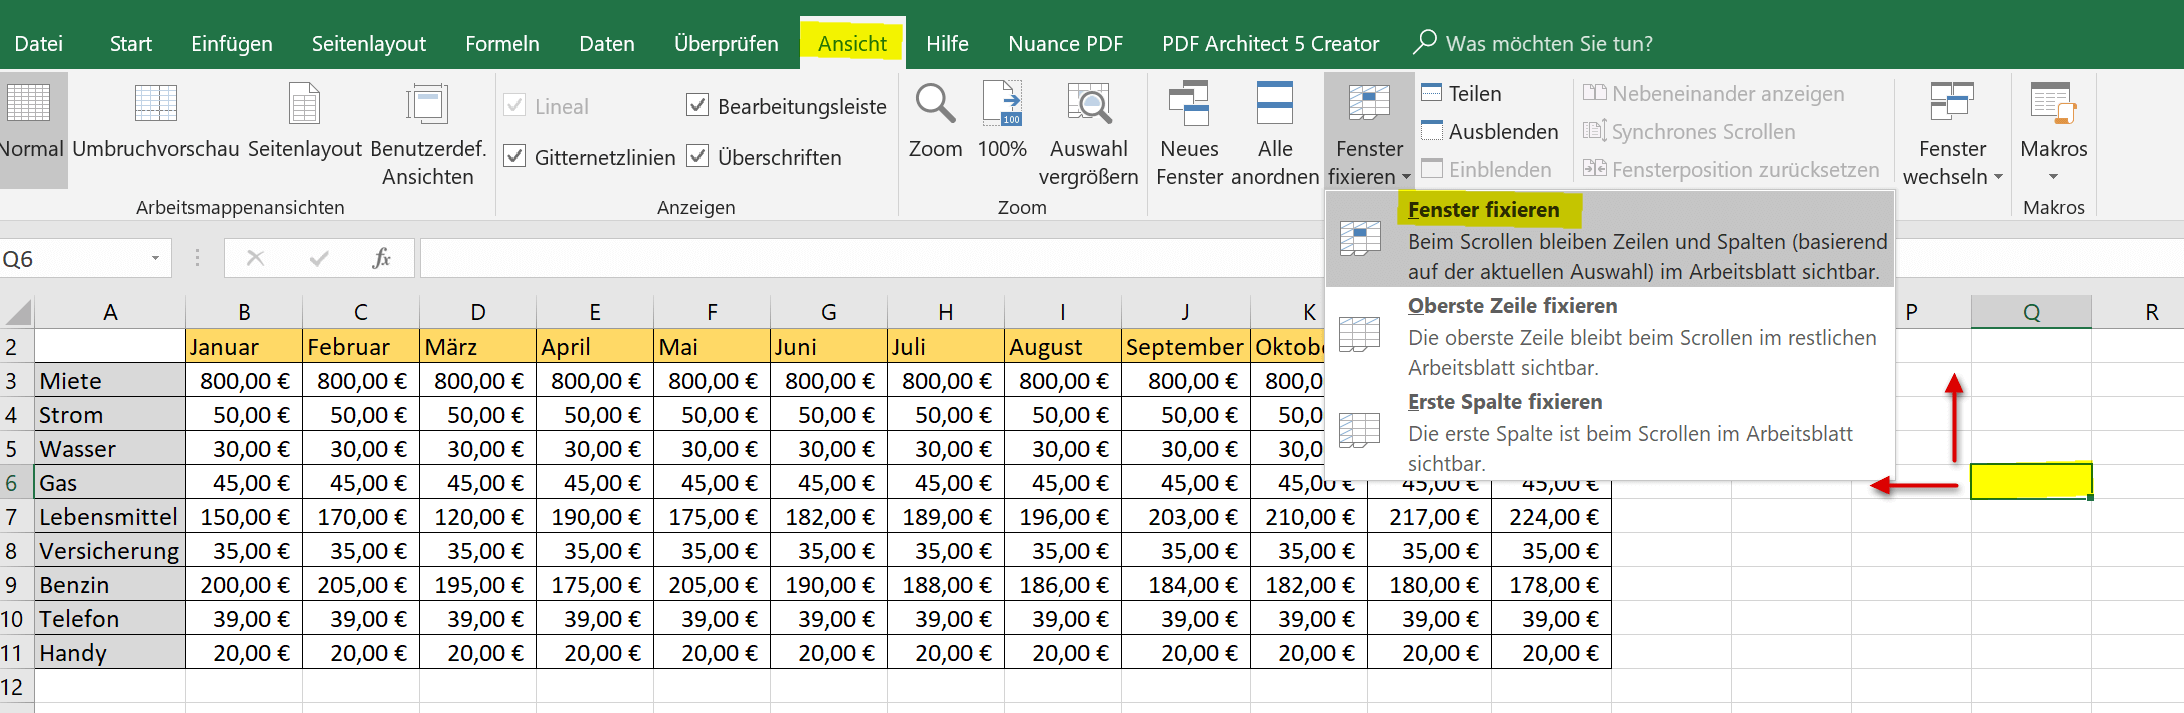Cancel entry with the X icon

(x=255, y=259)
